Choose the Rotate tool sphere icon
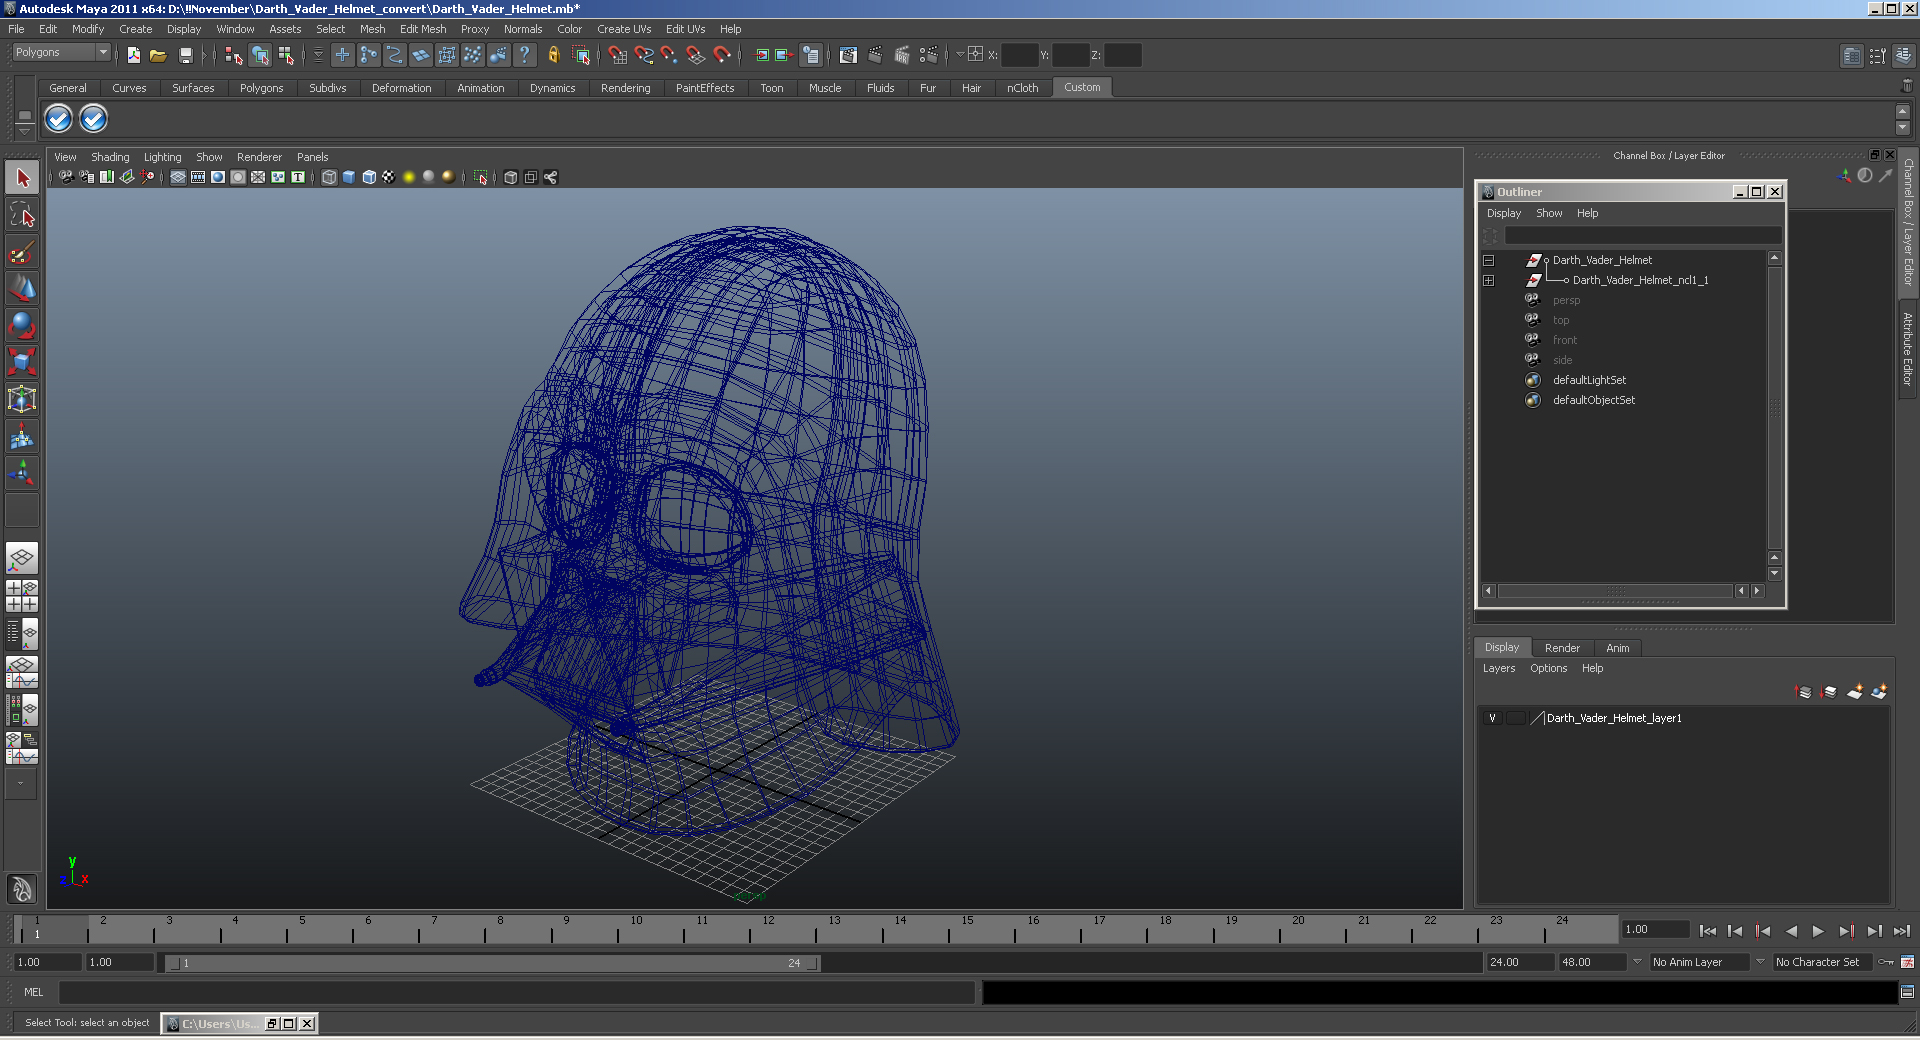 22,324
